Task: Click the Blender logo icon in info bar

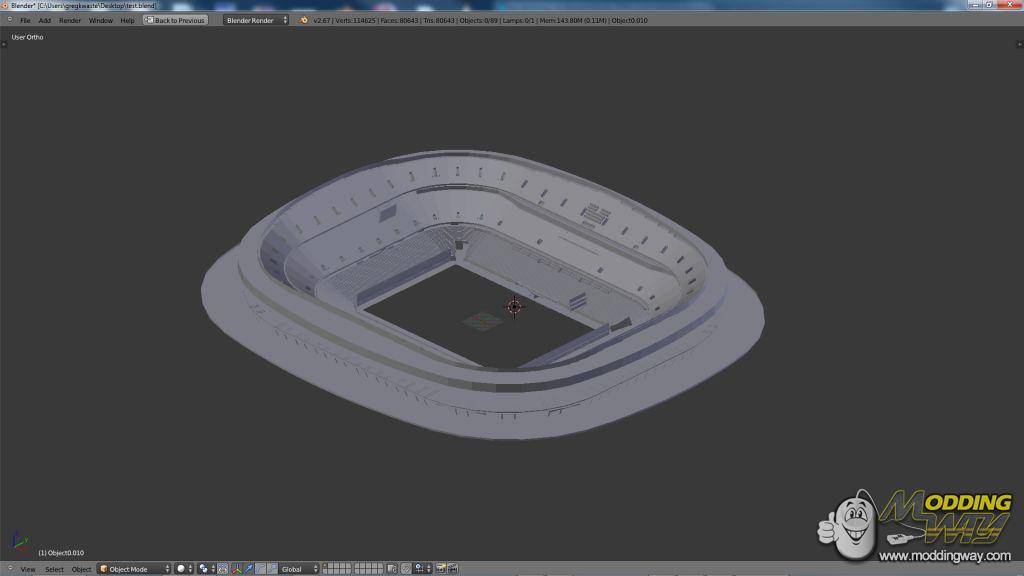Action: pos(304,20)
